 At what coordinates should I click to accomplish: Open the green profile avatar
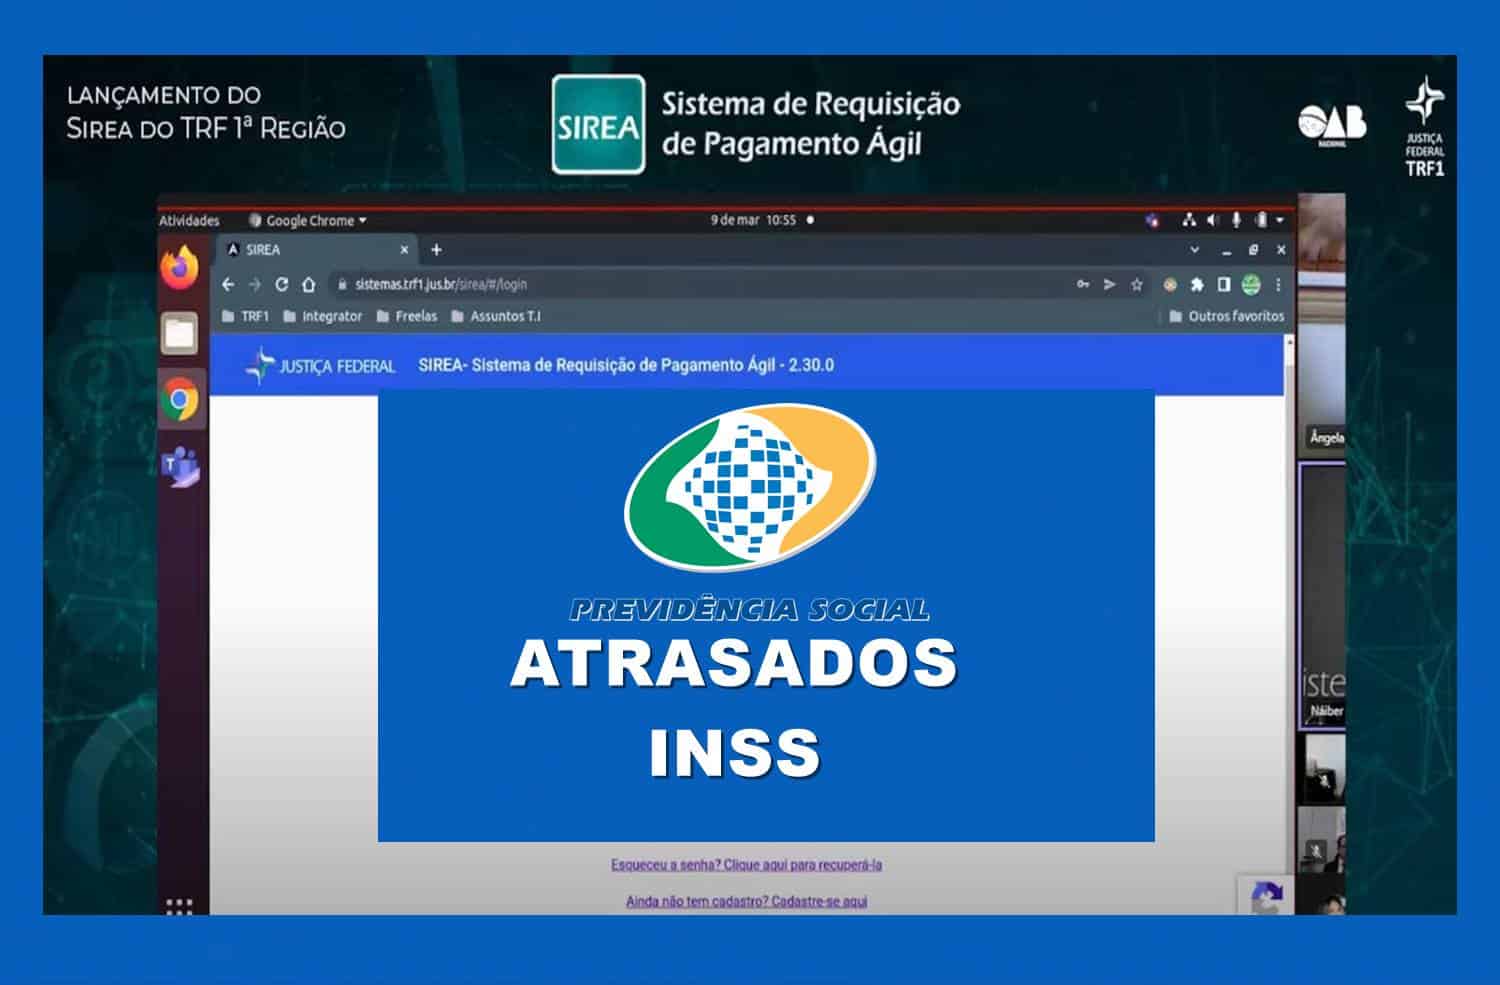(x=1251, y=285)
